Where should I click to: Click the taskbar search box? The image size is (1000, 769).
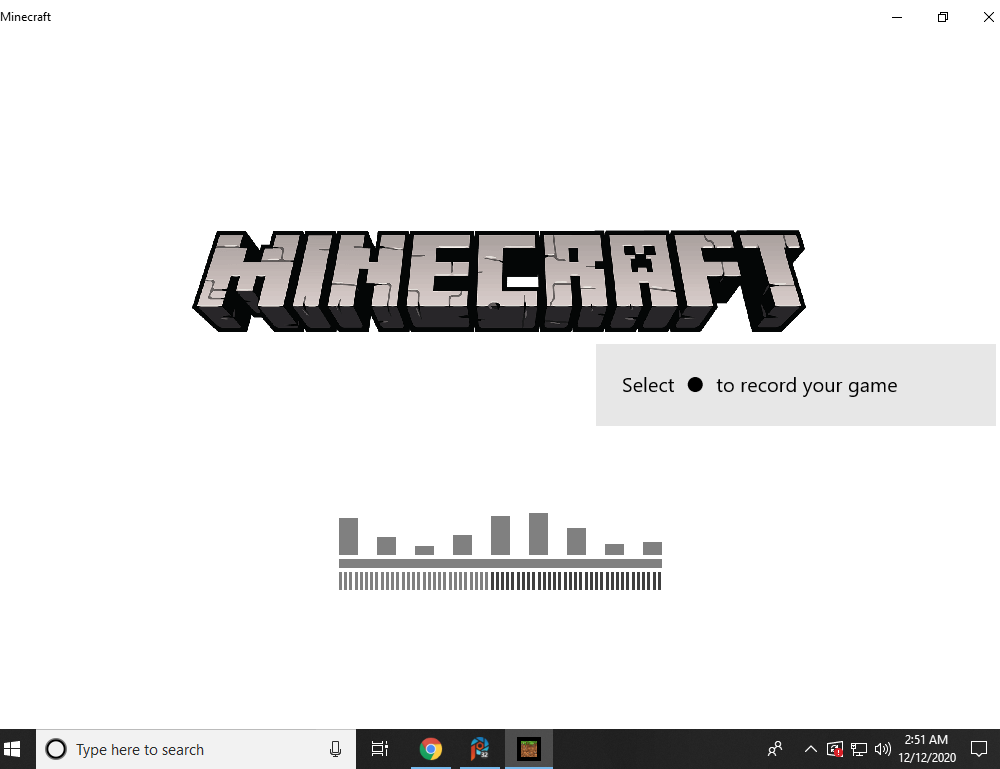196,749
